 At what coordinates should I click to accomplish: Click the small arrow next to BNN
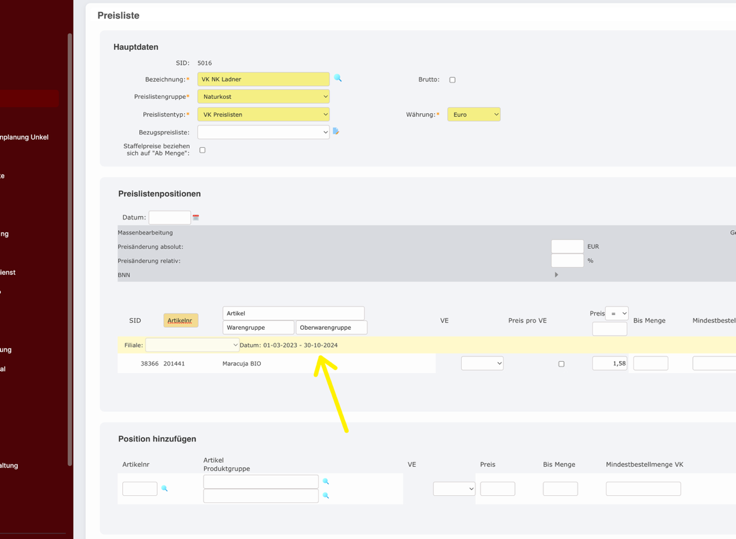tap(557, 274)
